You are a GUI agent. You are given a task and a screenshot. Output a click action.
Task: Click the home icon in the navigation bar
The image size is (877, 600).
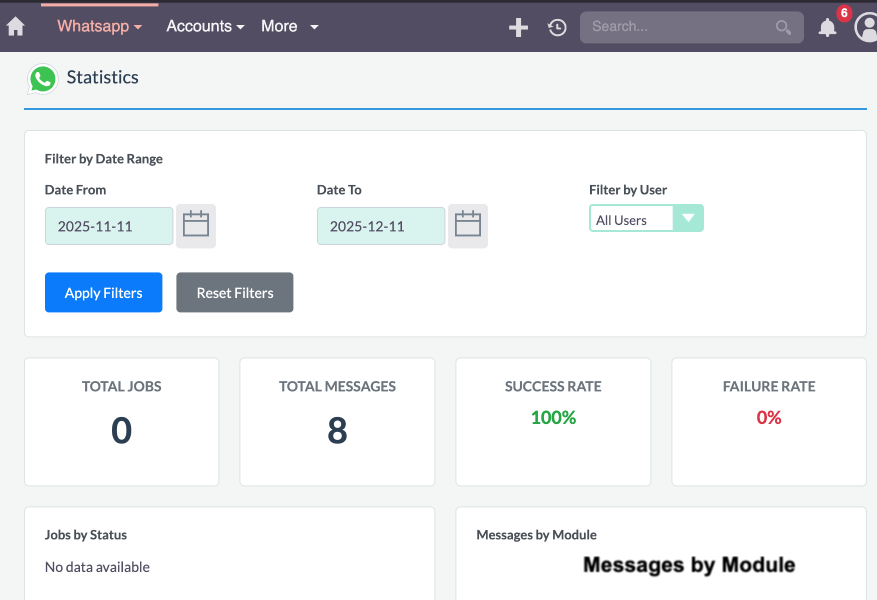(15, 26)
